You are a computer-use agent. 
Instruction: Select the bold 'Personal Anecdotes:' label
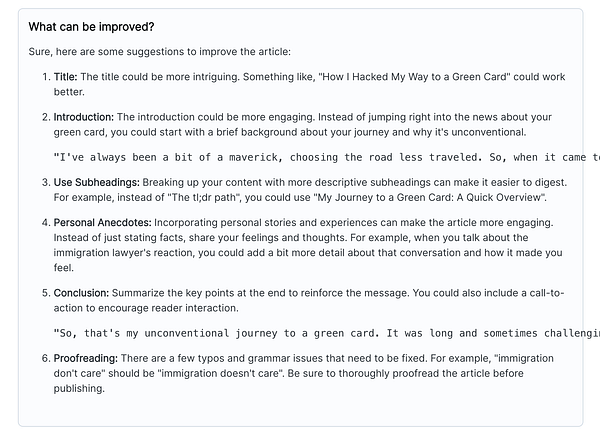point(103,223)
